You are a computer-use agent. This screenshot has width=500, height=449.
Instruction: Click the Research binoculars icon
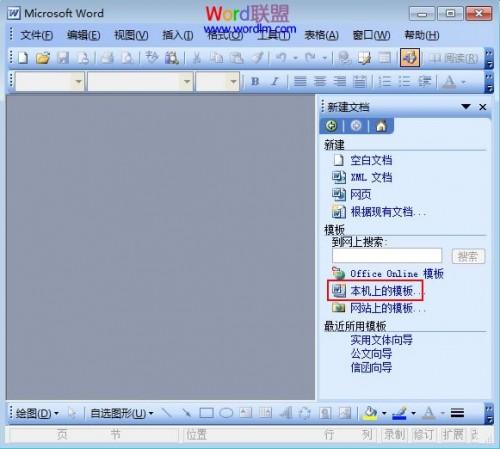(172, 58)
